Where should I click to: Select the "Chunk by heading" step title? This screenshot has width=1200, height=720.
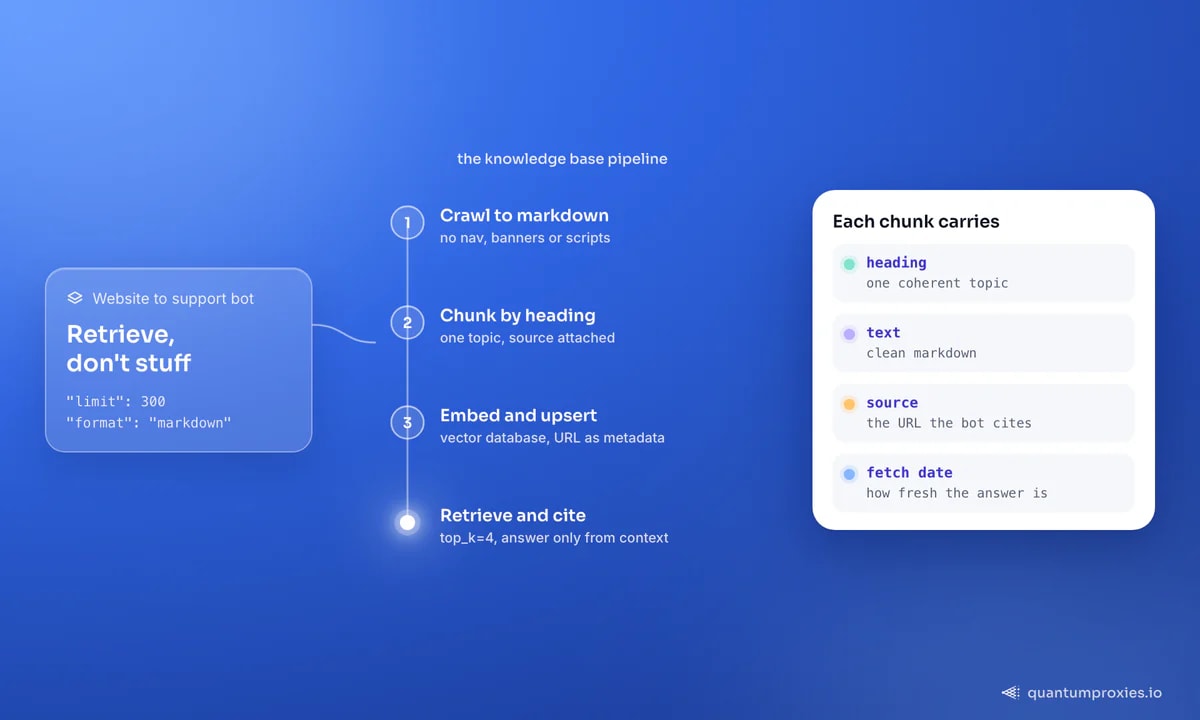click(518, 315)
